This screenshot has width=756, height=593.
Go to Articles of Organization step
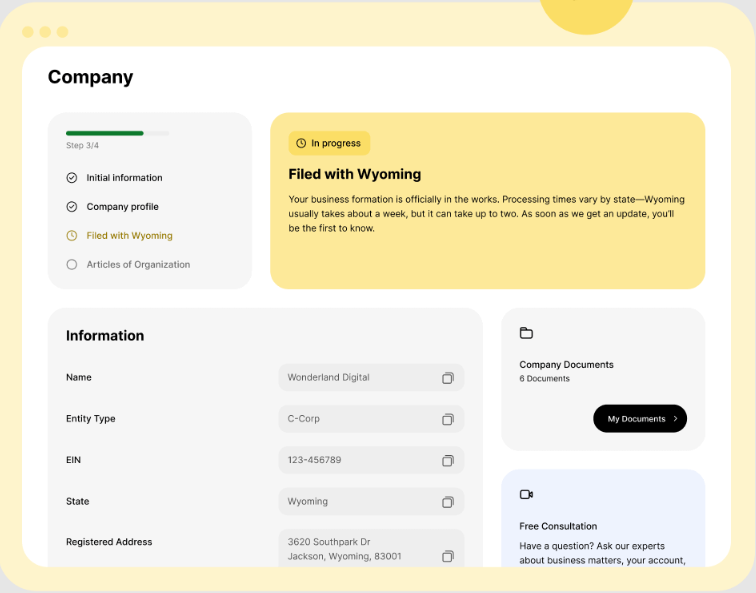(x=138, y=265)
